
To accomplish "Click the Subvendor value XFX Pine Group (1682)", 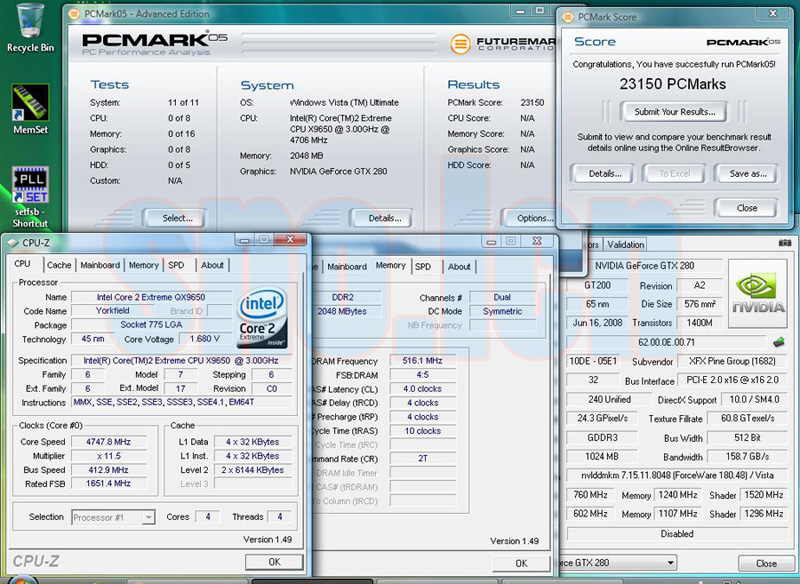I will (x=732, y=361).
